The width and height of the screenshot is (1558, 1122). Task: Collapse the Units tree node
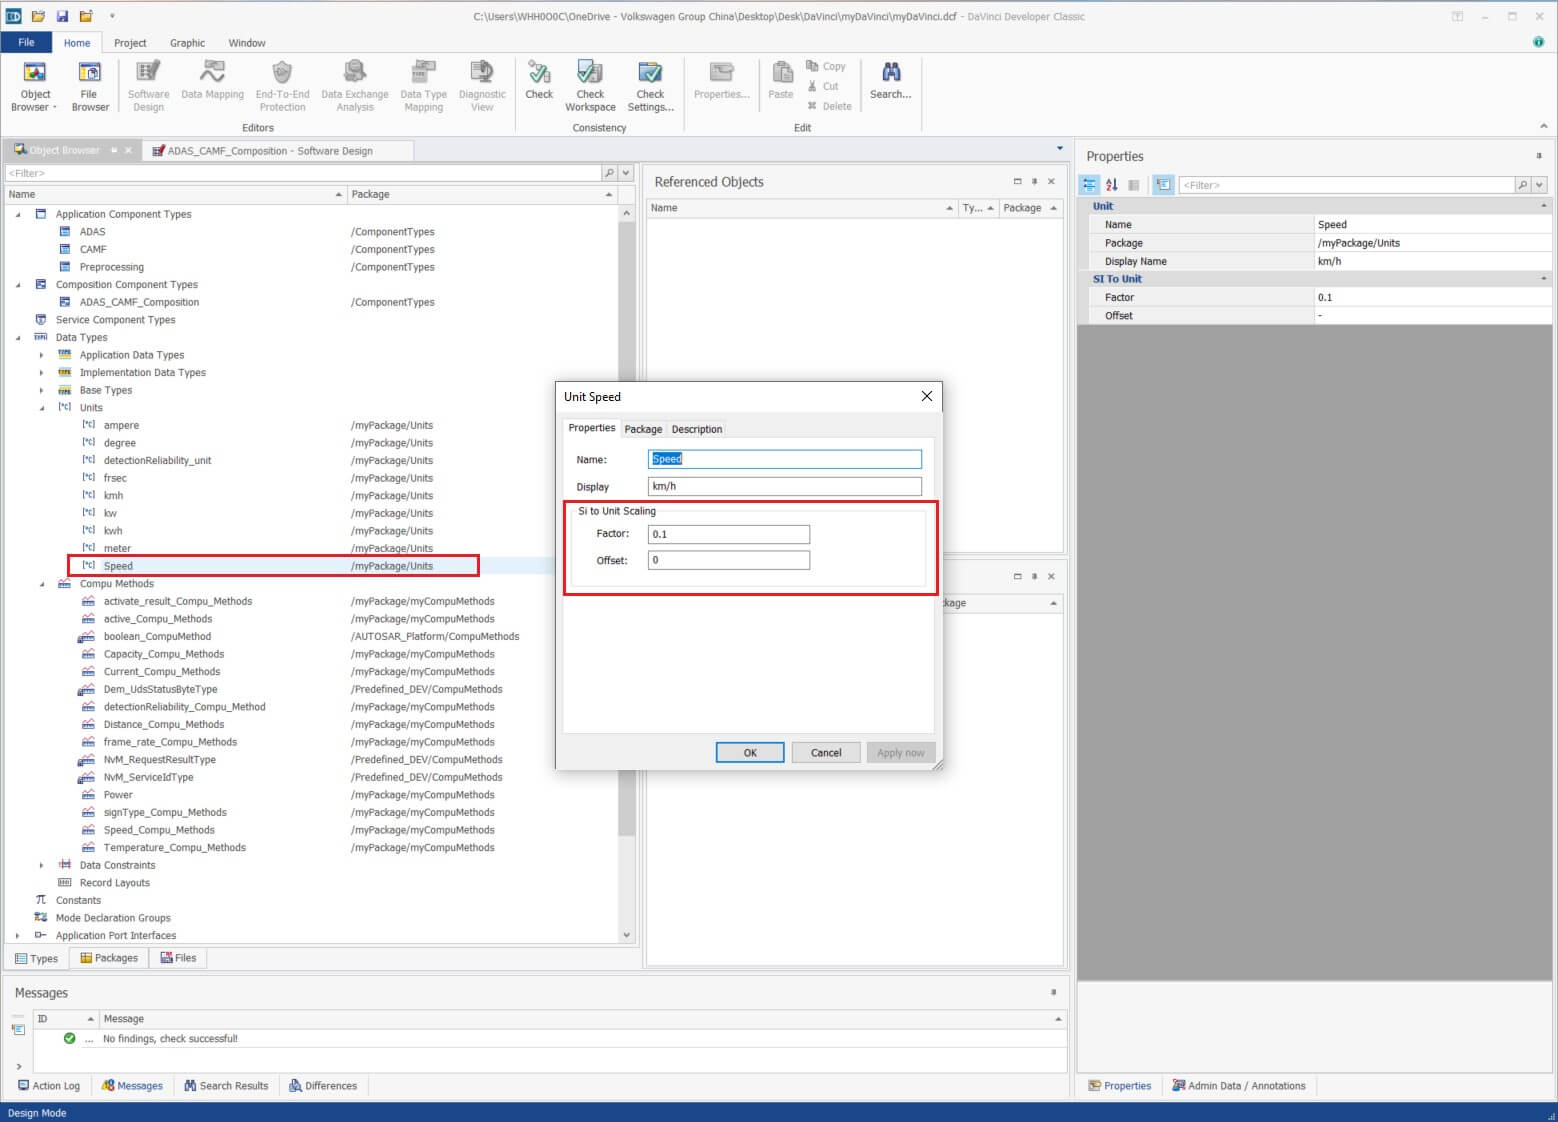click(x=42, y=408)
